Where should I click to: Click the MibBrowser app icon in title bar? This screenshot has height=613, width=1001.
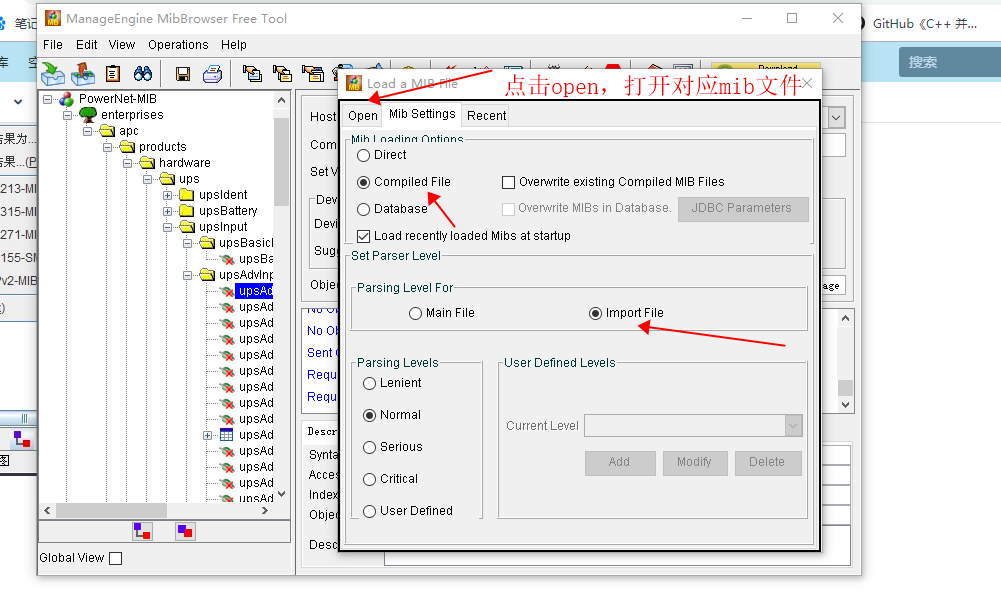click(53, 18)
